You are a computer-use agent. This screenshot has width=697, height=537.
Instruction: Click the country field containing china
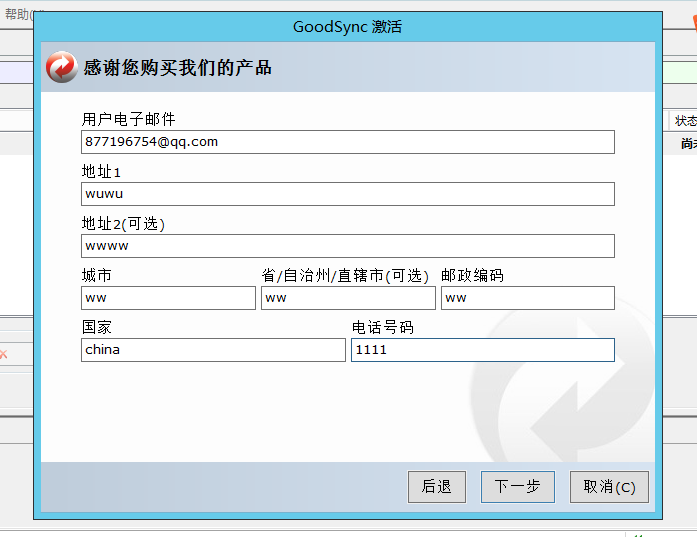[213, 350]
